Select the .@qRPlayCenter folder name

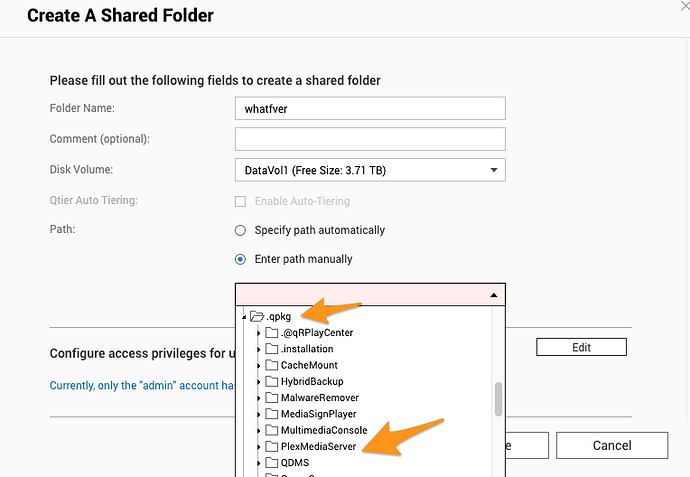click(x=317, y=333)
